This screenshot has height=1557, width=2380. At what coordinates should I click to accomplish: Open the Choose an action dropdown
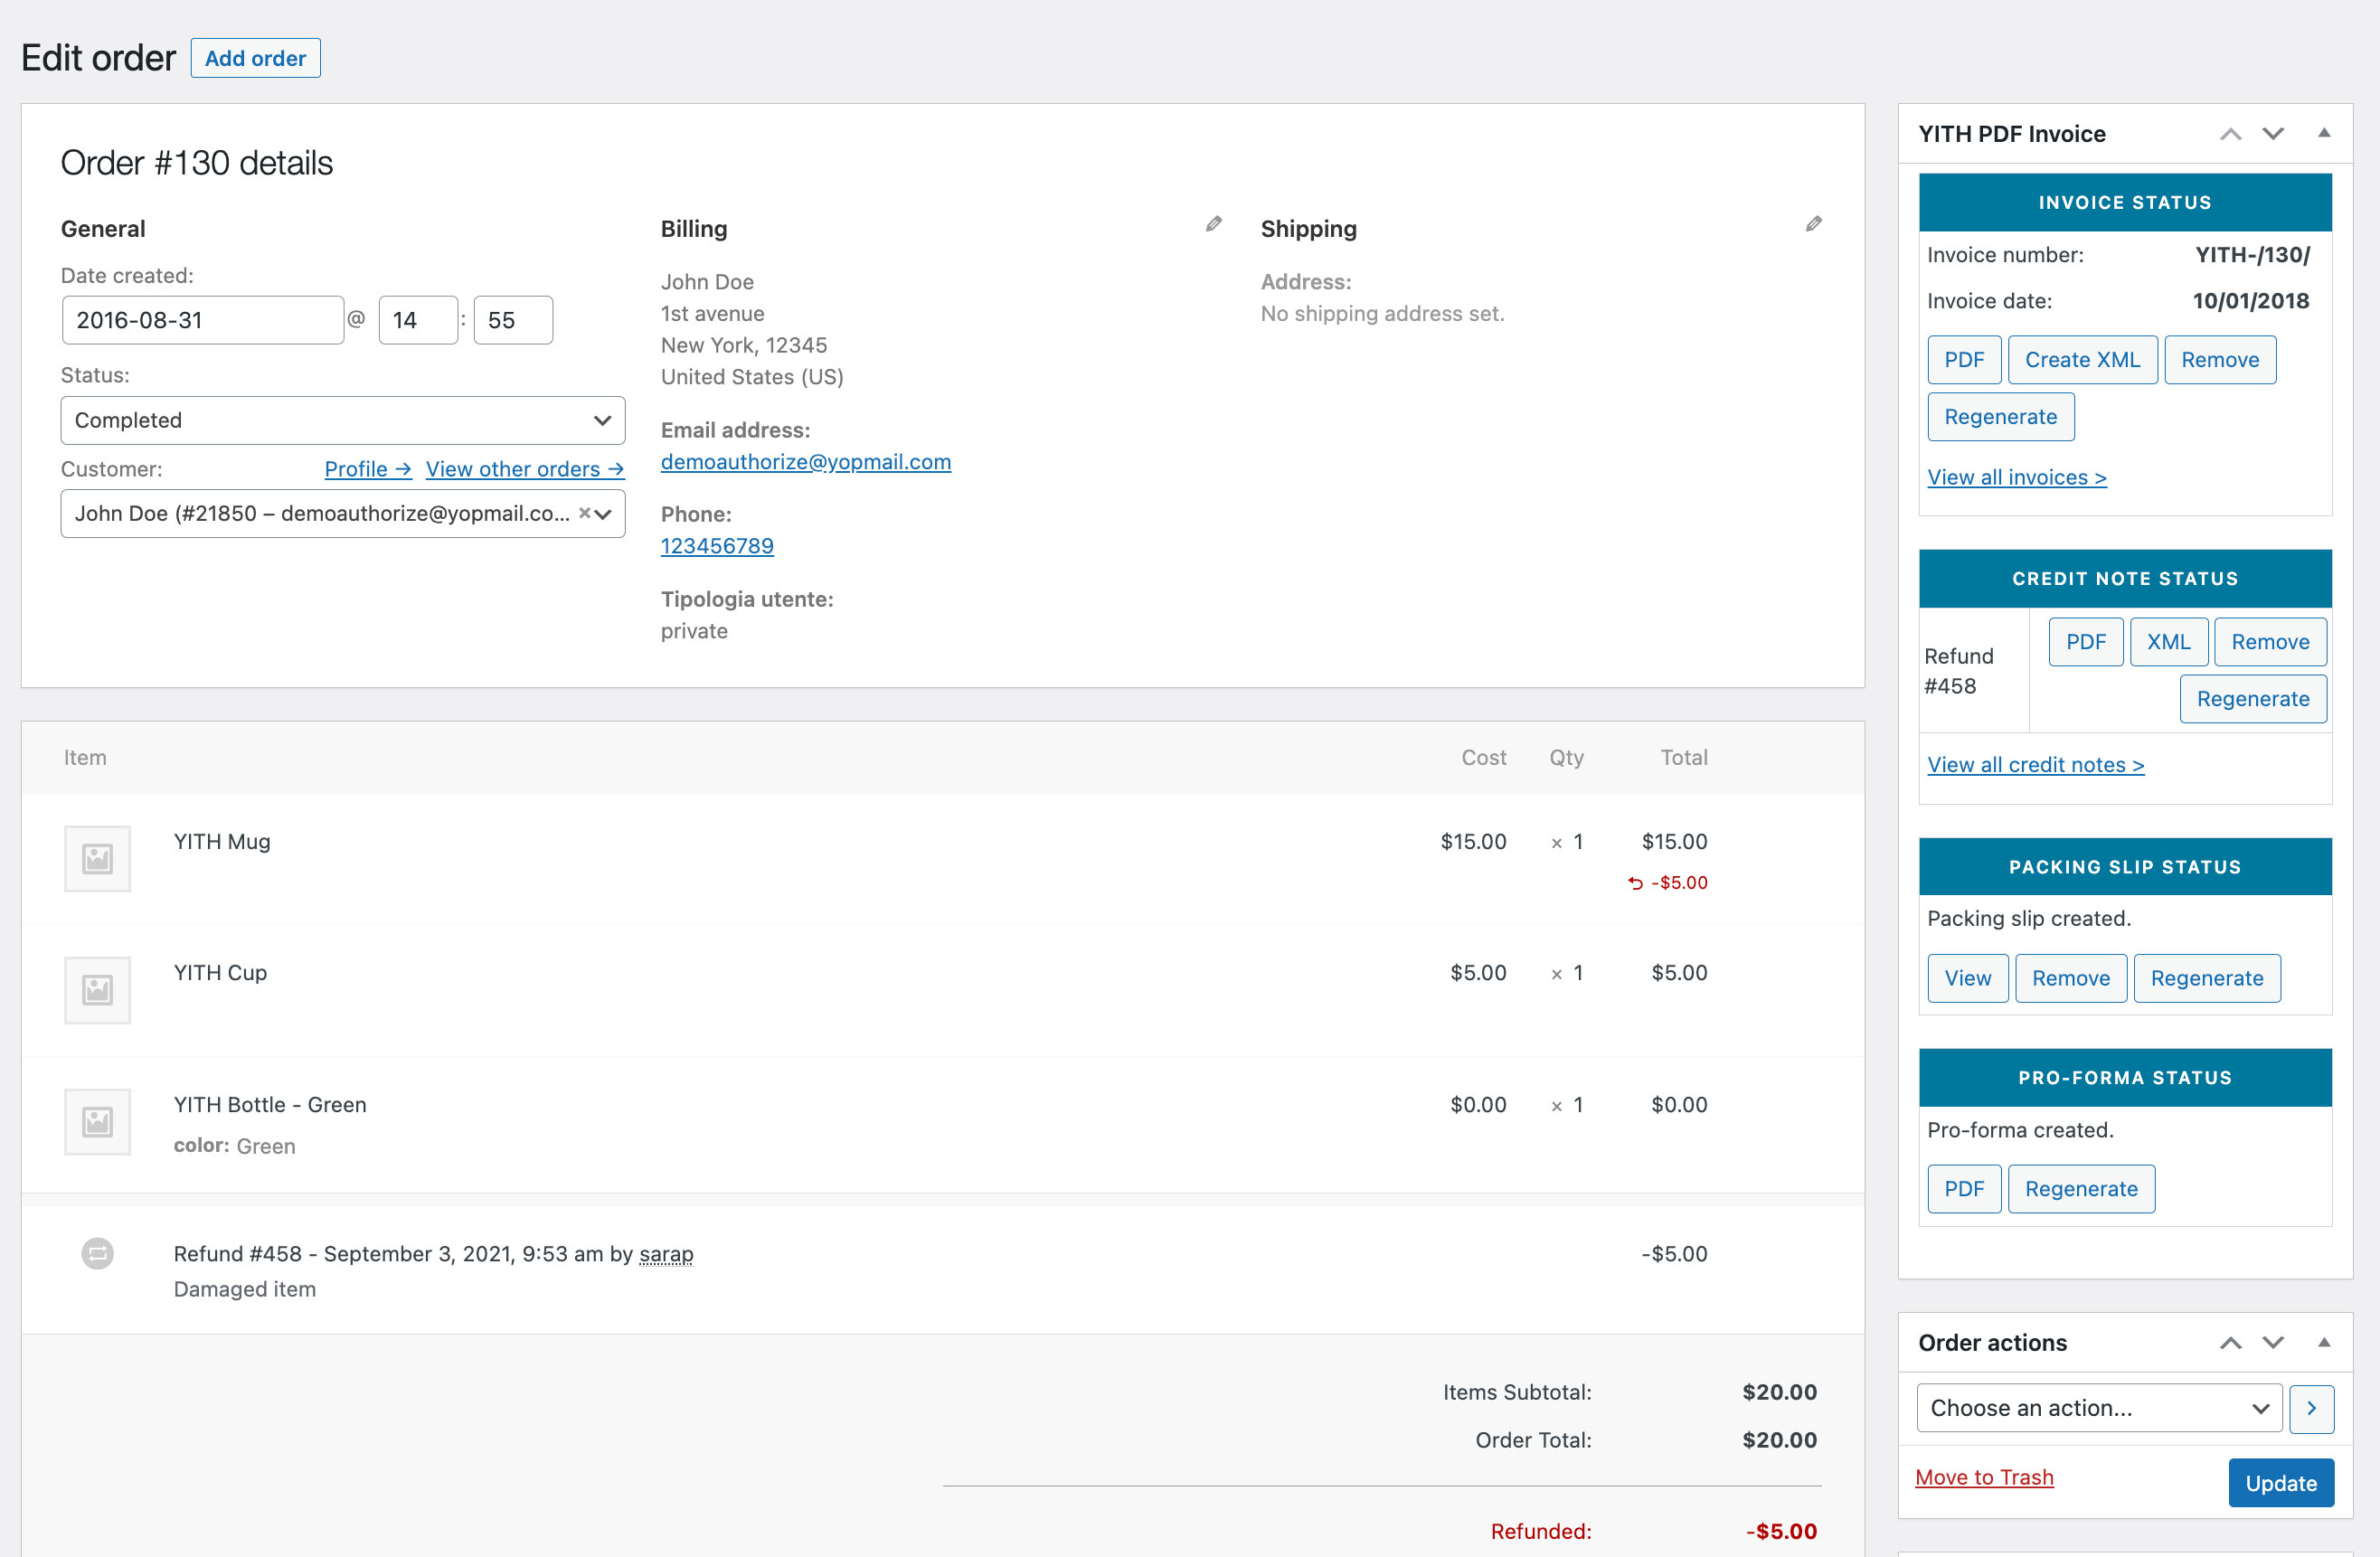(x=2098, y=1408)
